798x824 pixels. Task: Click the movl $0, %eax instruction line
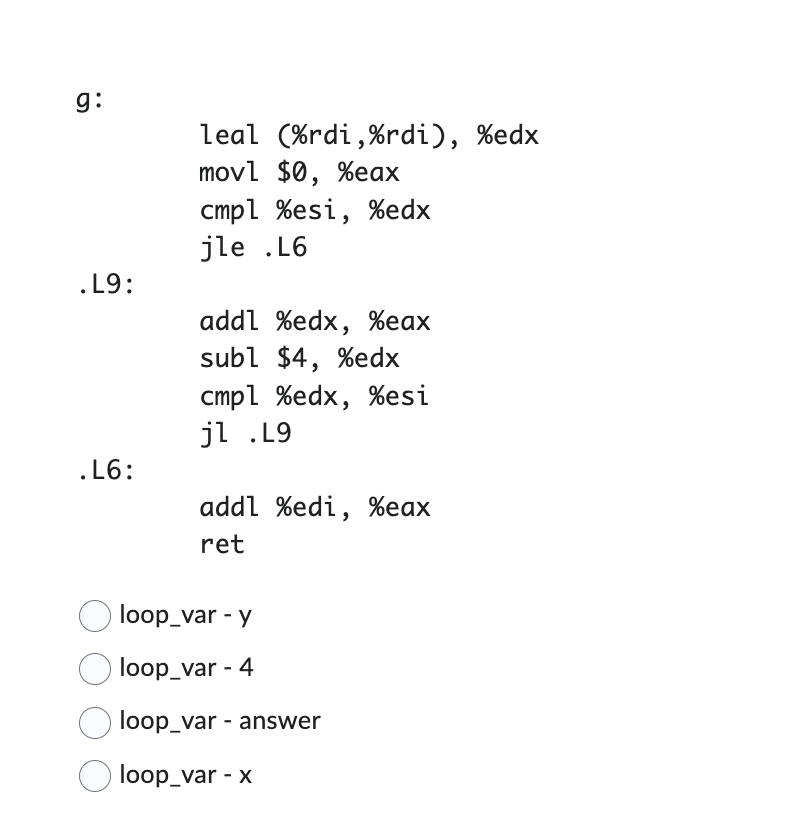click(x=299, y=173)
